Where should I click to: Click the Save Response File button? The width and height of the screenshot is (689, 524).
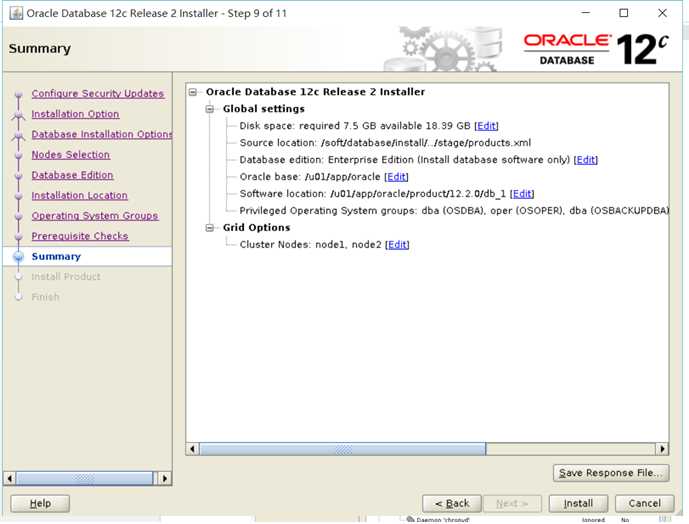[x=611, y=473]
